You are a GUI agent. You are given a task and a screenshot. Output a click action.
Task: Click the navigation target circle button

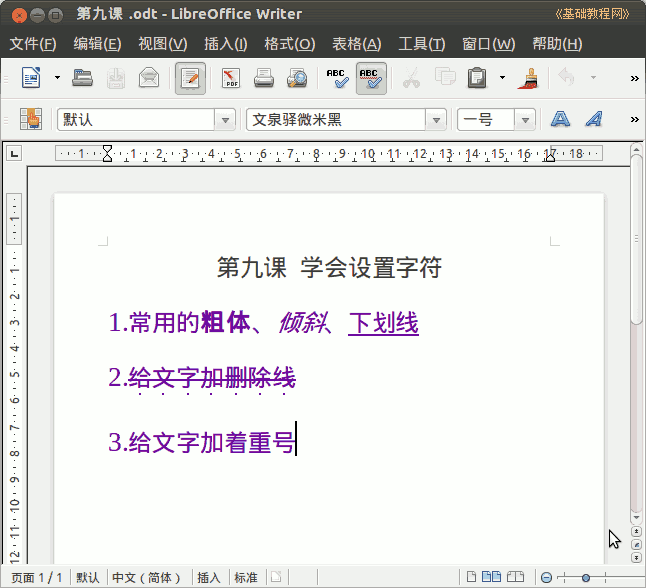(x=636, y=545)
